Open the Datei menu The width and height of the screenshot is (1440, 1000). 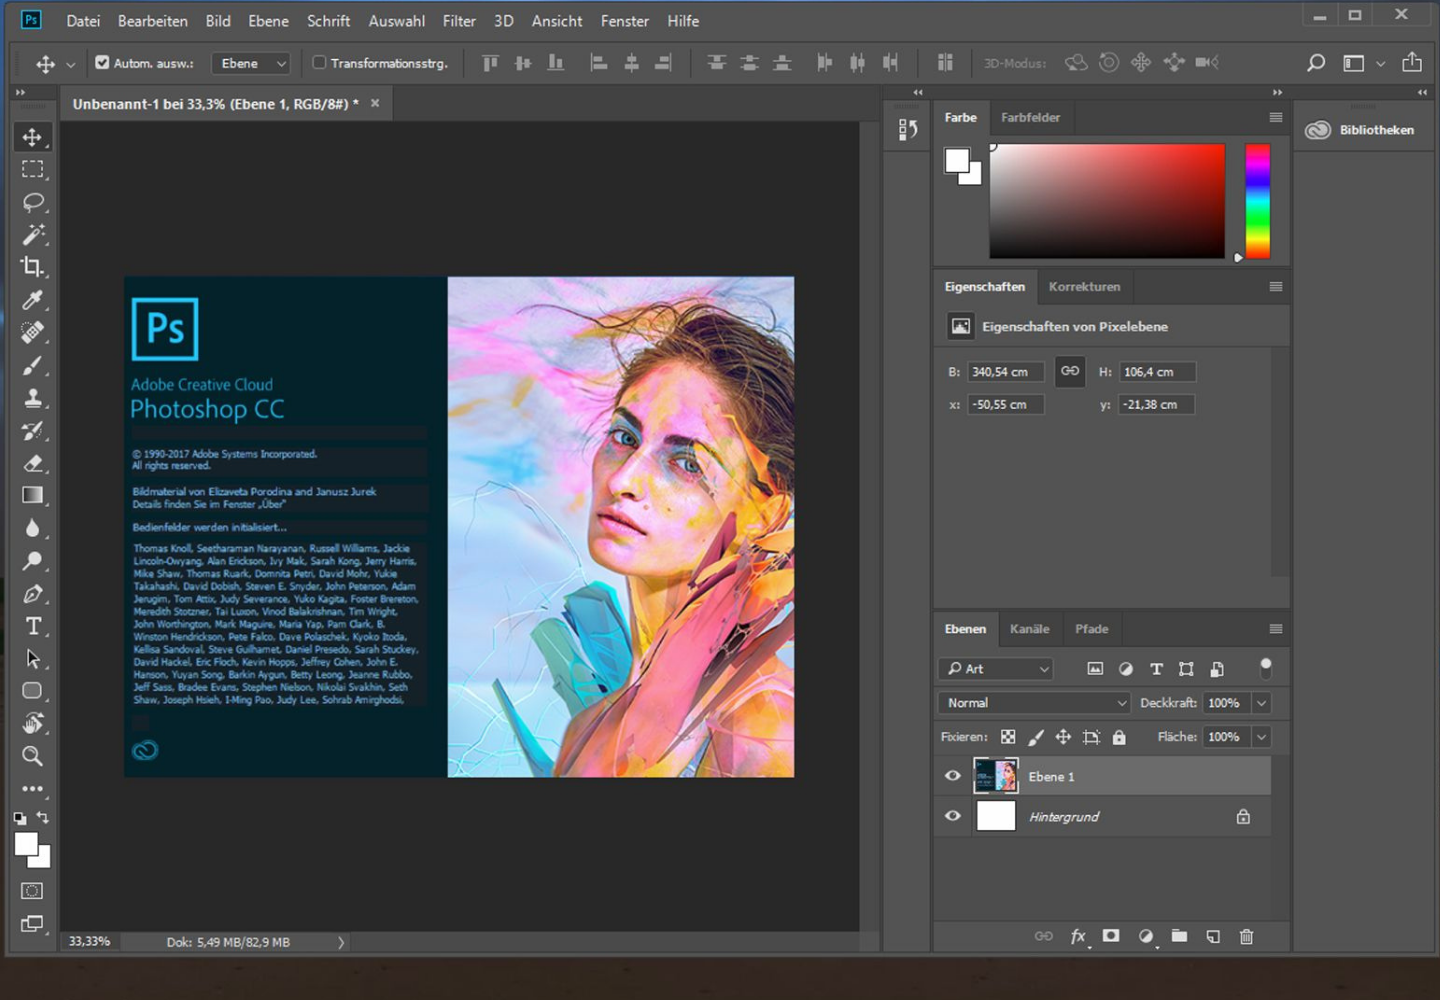pyautogui.click(x=83, y=20)
